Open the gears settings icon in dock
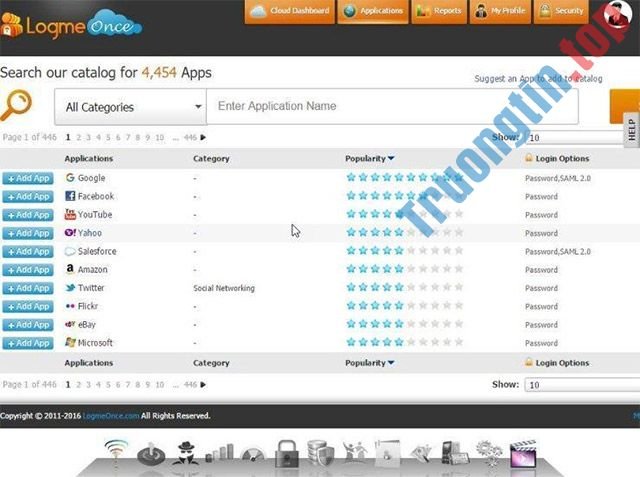This screenshot has width=640, height=477. (x=488, y=452)
